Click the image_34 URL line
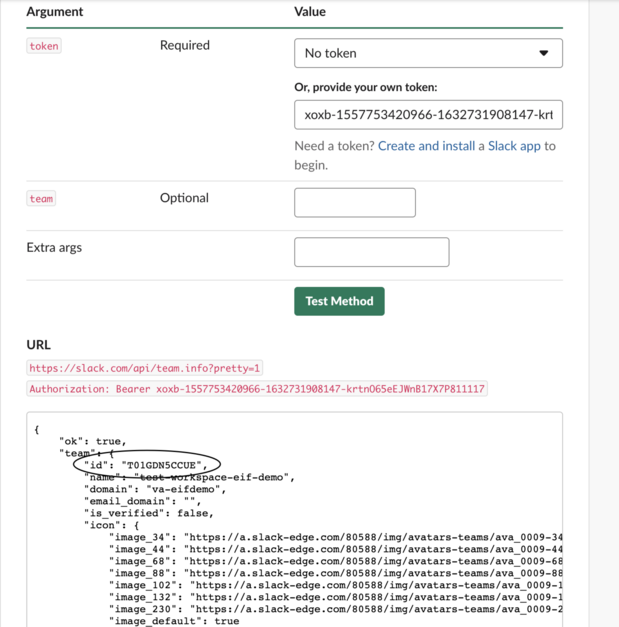The width and height of the screenshot is (619, 627). point(336,537)
